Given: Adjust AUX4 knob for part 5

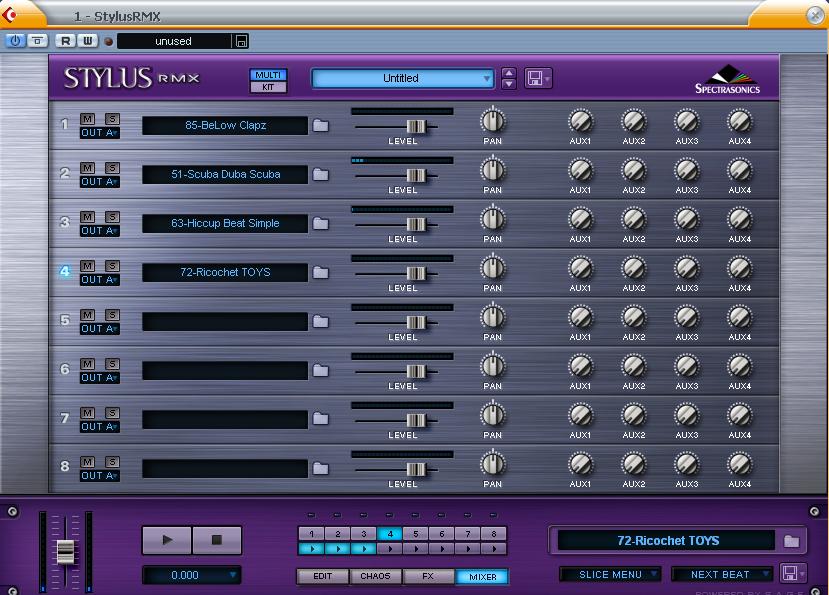Looking at the screenshot, I should pos(739,317).
